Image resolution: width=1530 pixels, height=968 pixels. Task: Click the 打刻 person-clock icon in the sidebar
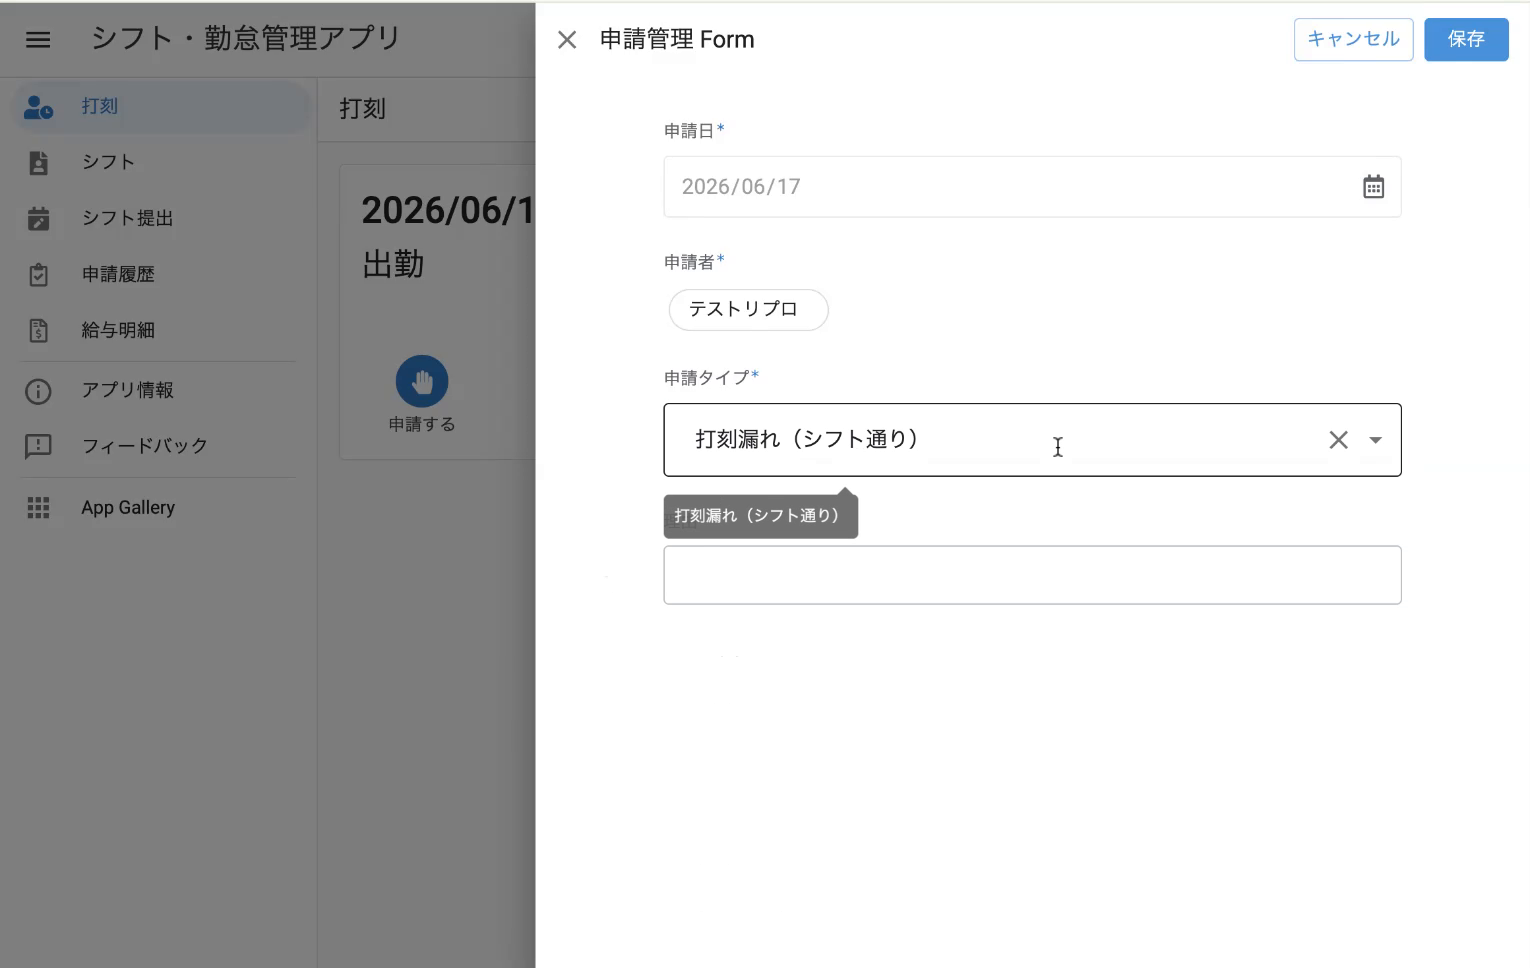coord(38,107)
